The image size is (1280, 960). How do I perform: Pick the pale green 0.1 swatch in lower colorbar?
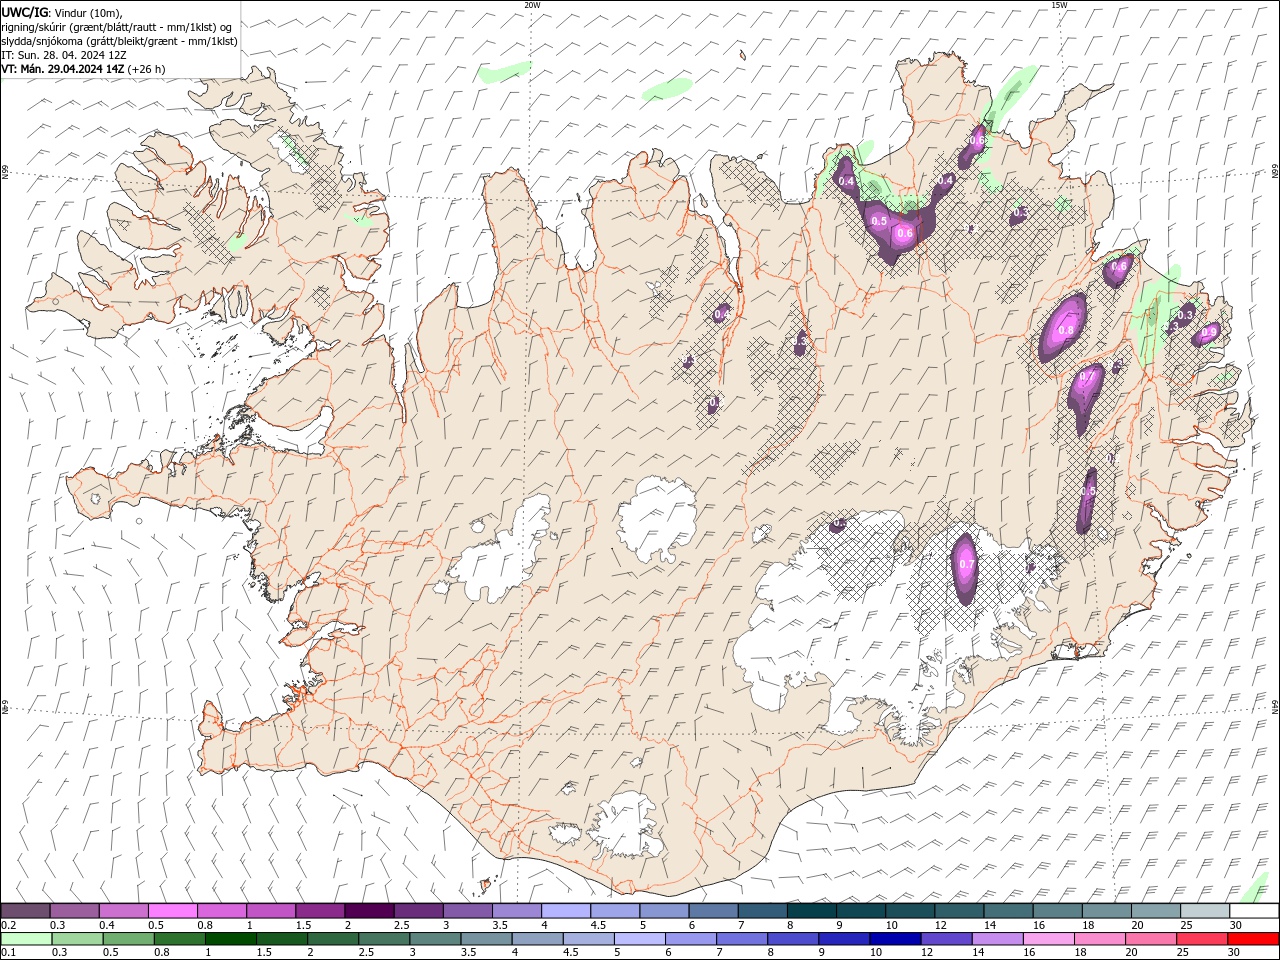coord(27,938)
